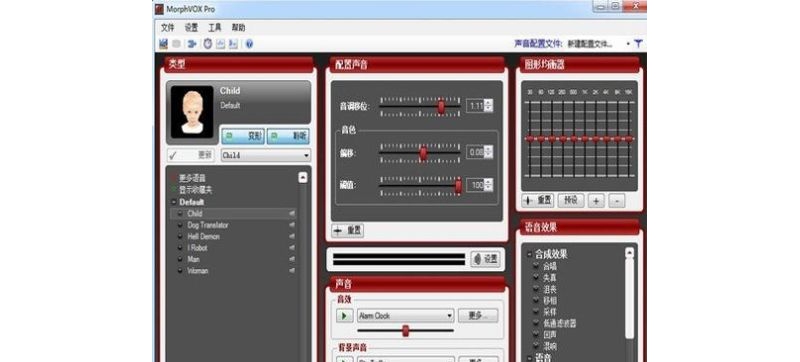Viewport: 800px width, 362px height.
Task: Open the 文件 menu
Action: pyautogui.click(x=168, y=28)
